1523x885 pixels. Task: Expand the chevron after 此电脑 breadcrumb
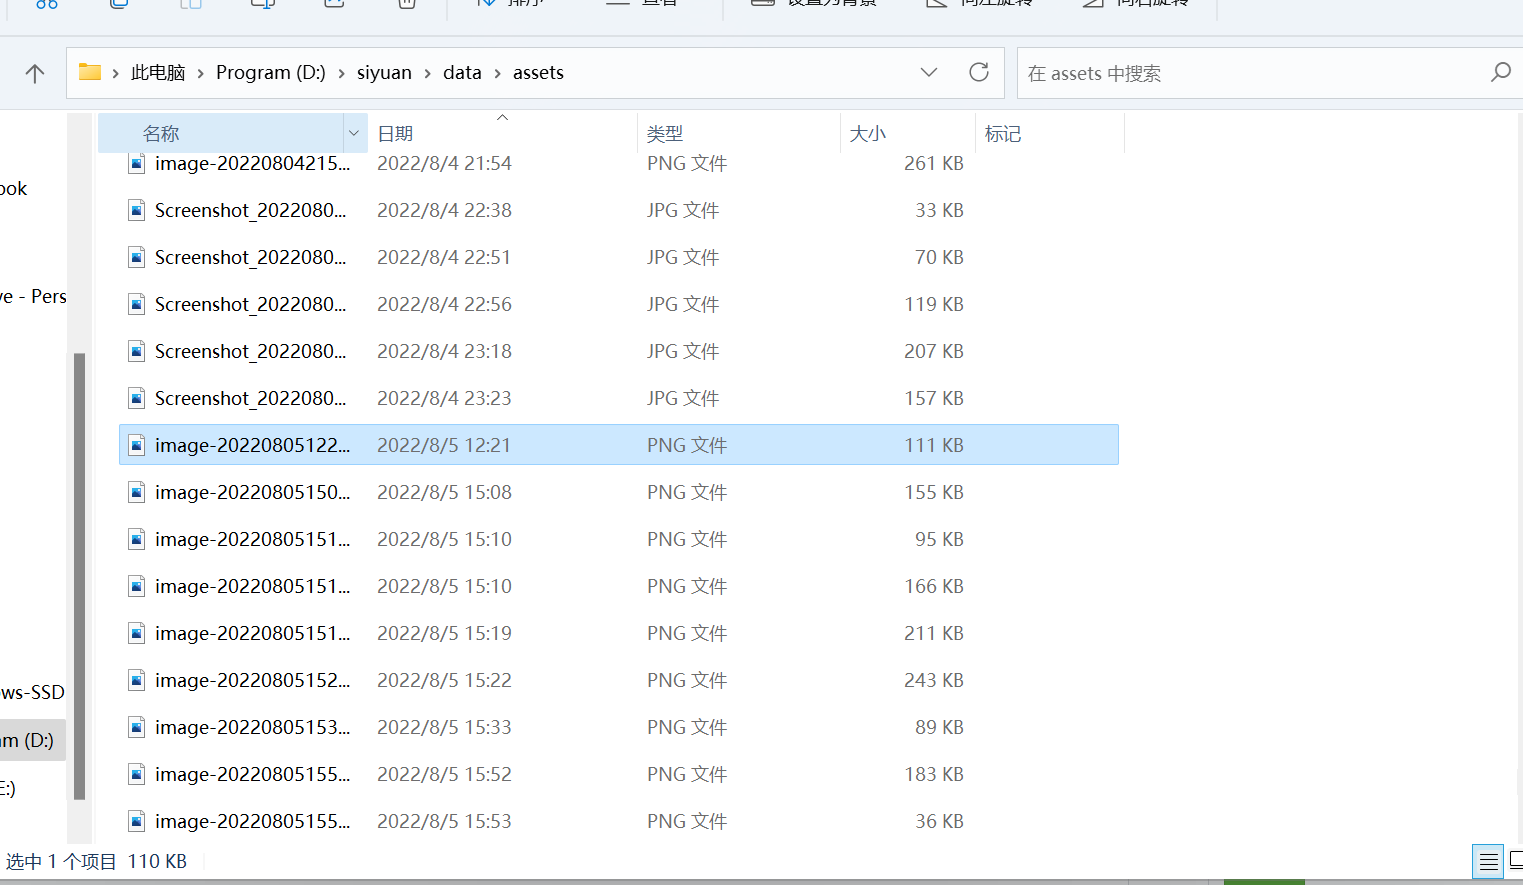(x=201, y=73)
